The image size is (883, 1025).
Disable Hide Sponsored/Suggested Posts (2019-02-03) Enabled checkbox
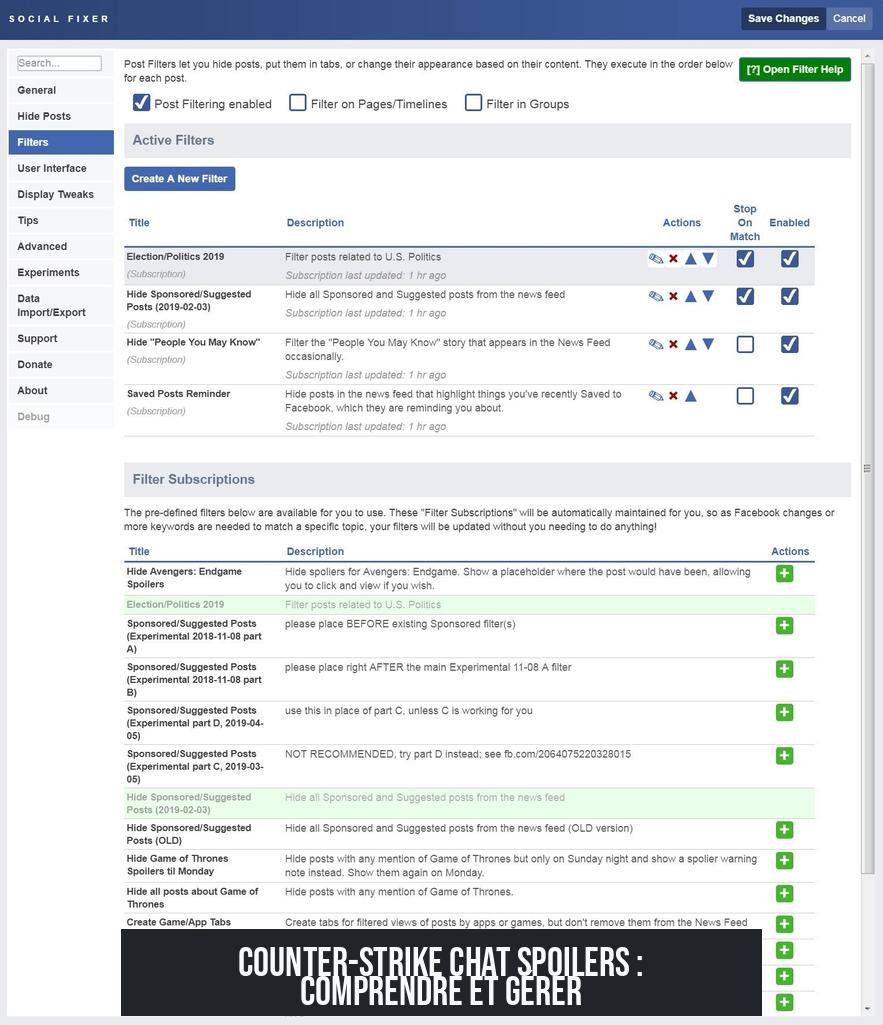tap(790, 296)
